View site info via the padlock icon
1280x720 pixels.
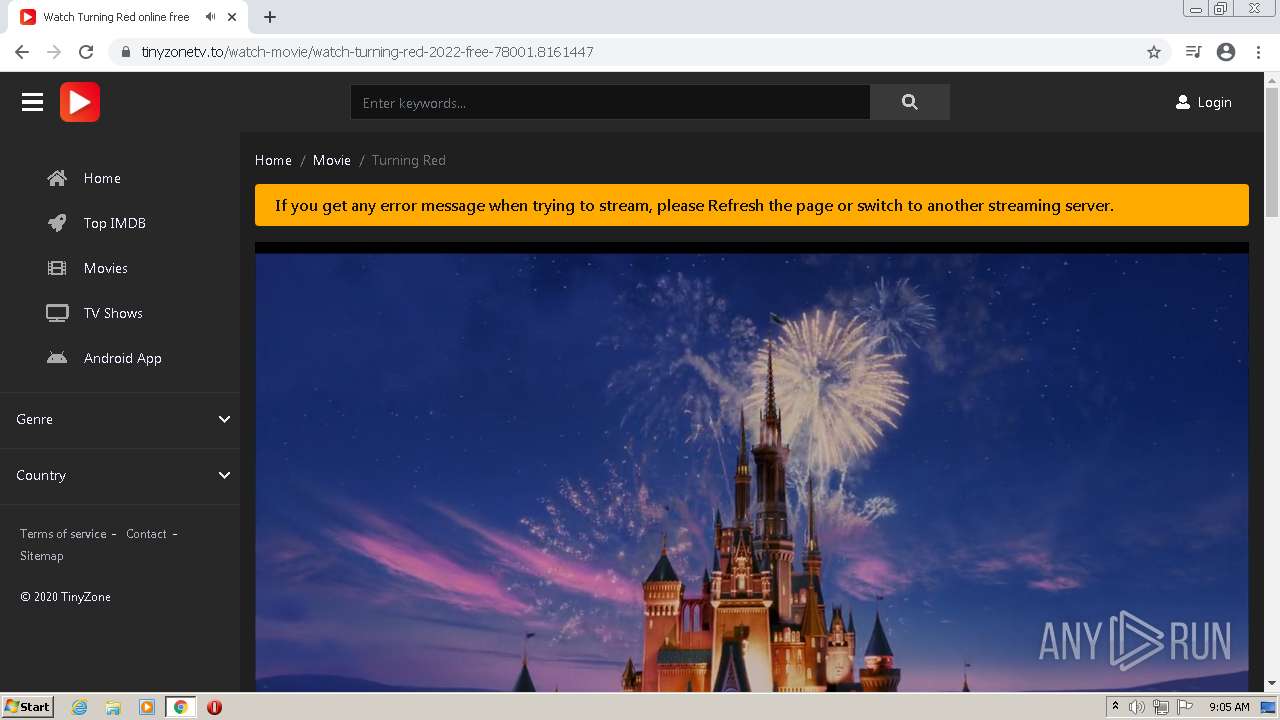125,52
